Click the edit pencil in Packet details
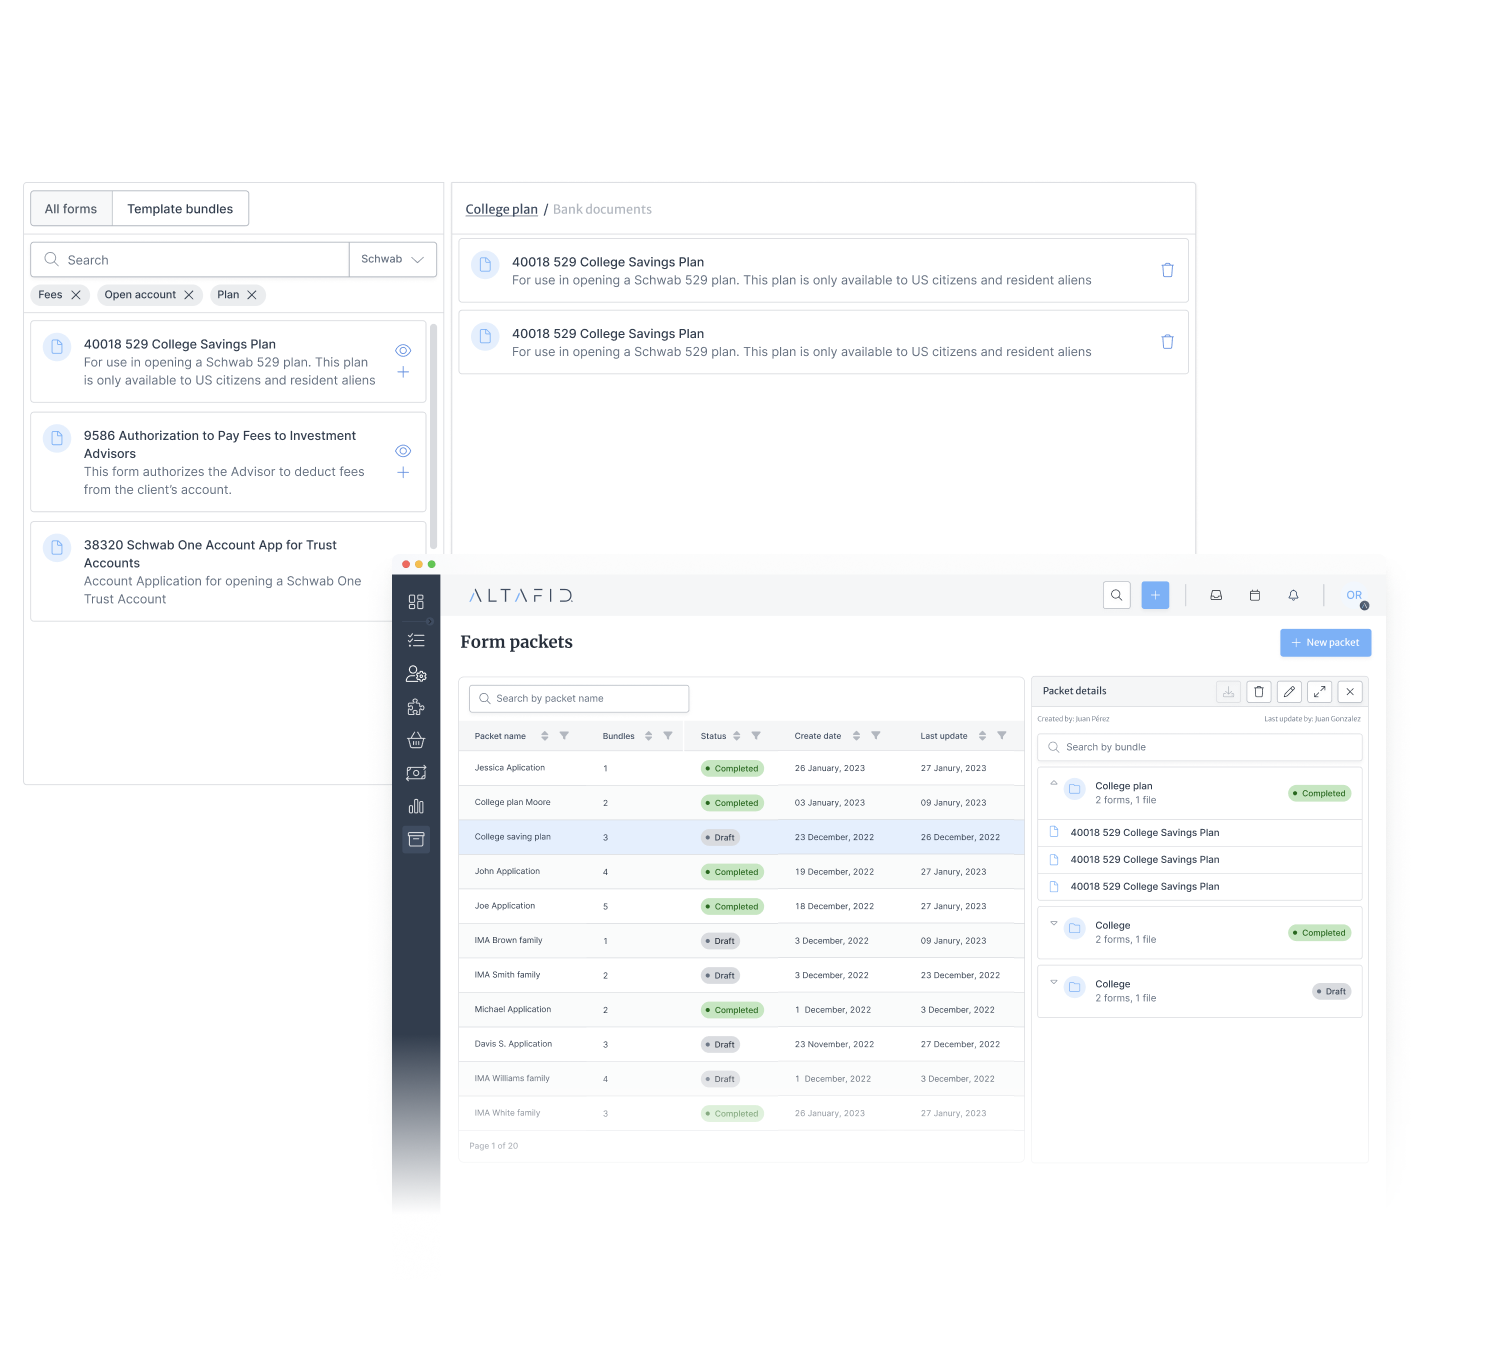Screen dimensions: 1496x1360 click(1289, 691)
